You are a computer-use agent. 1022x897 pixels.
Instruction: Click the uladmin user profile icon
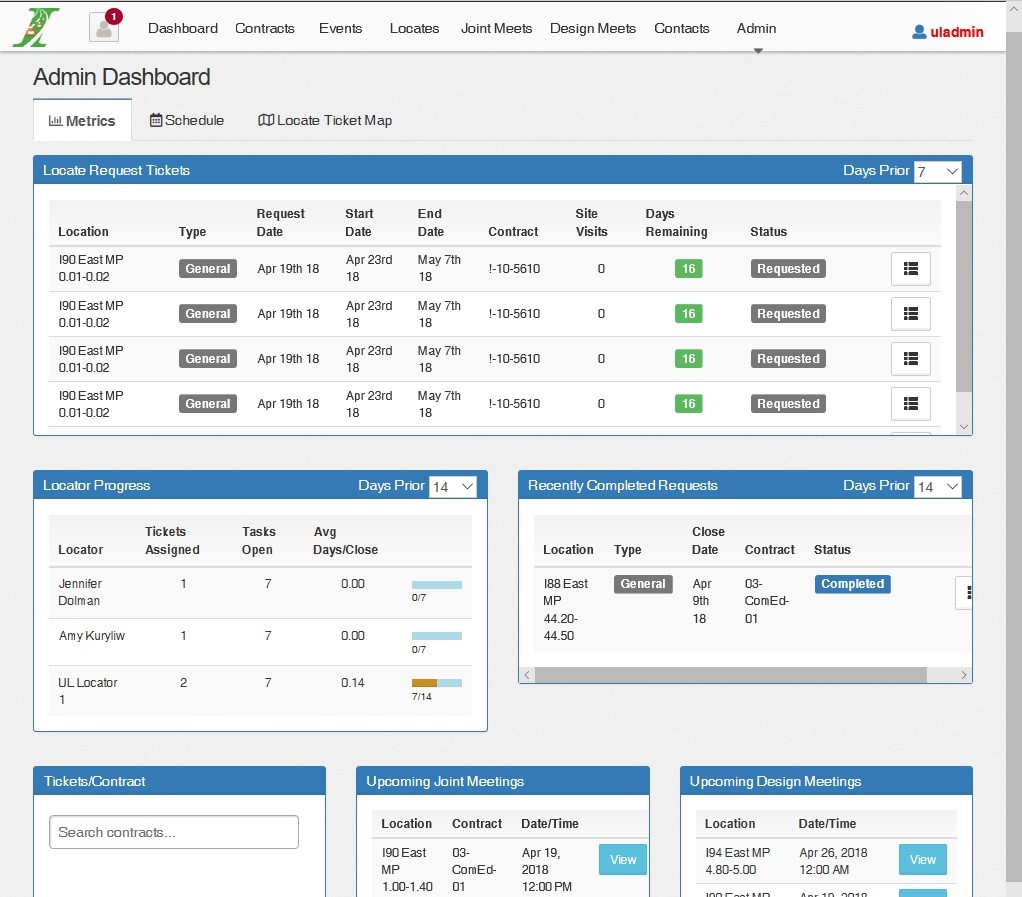tap(919, 32)
